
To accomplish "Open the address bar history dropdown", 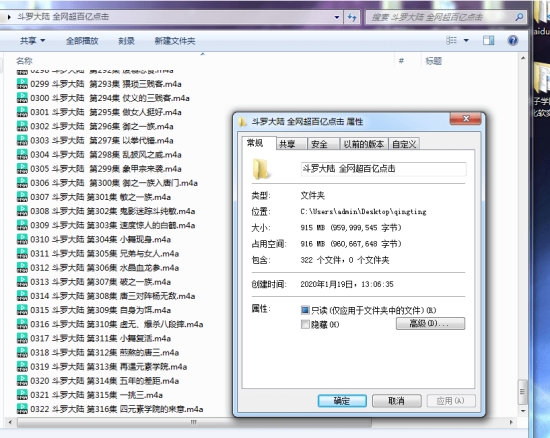I will pyautogui.click(x=336, y=17).
